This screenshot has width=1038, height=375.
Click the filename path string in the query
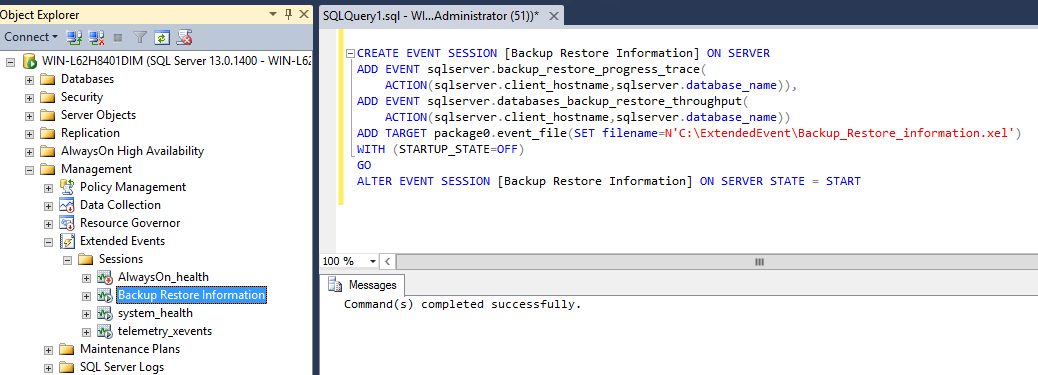point(840,133)
